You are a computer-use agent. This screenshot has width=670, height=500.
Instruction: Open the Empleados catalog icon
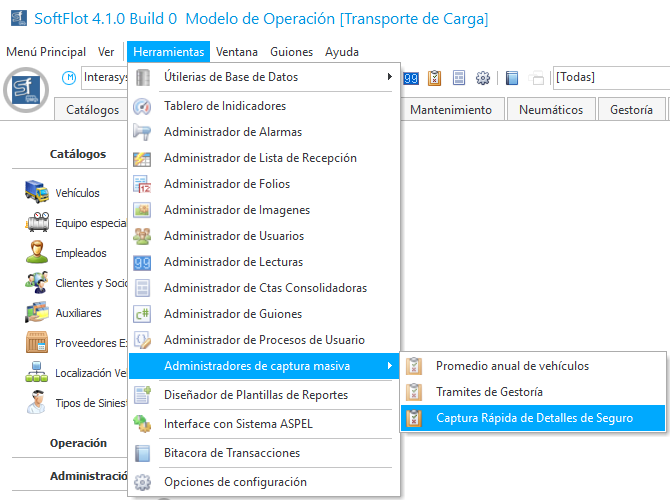tap(38, 252)
